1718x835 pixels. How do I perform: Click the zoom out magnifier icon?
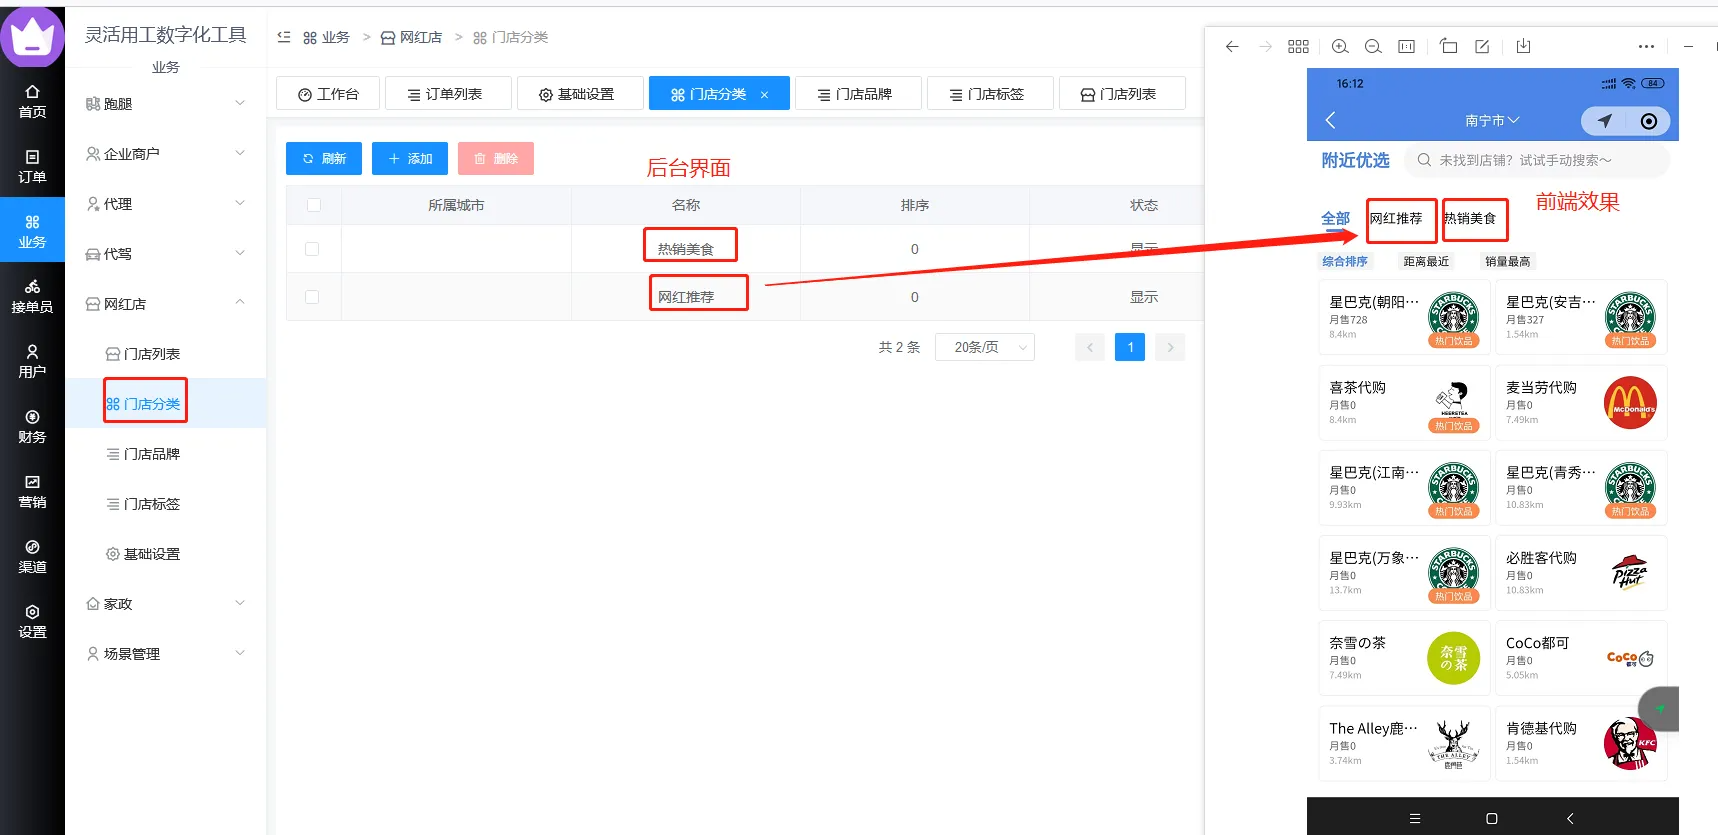pos(1373,47)
